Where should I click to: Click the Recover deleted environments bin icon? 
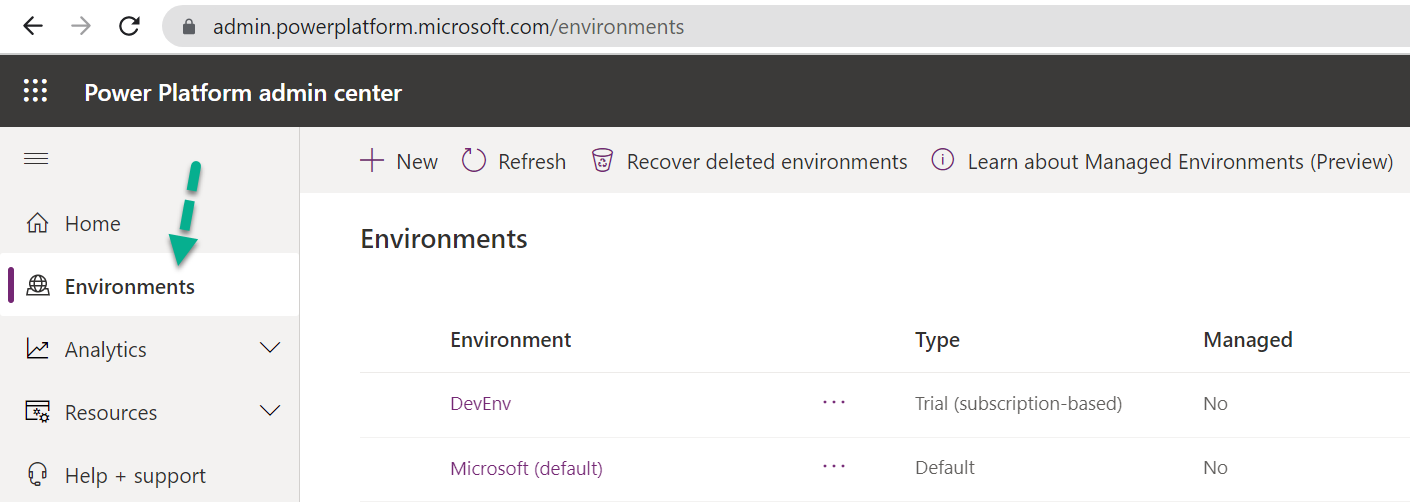click(x=602, y=161)
